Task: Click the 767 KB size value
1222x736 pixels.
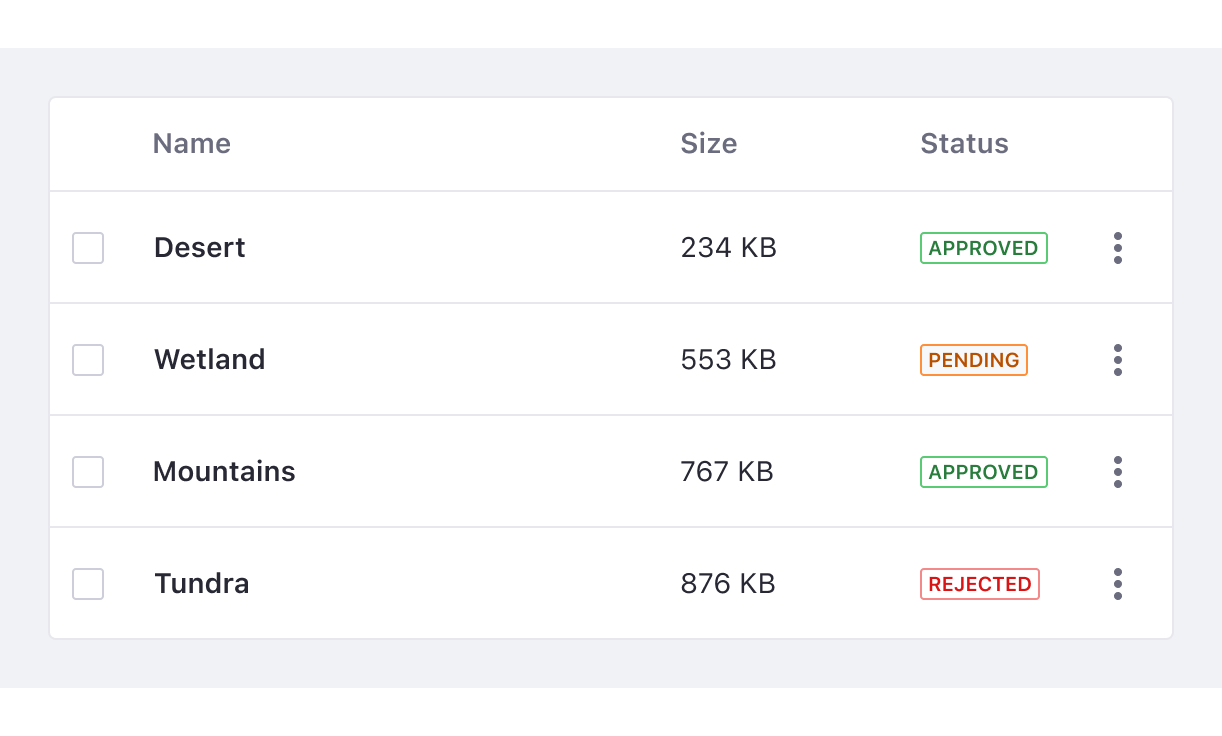Action: pyautogui.click(x=727, y=471)
